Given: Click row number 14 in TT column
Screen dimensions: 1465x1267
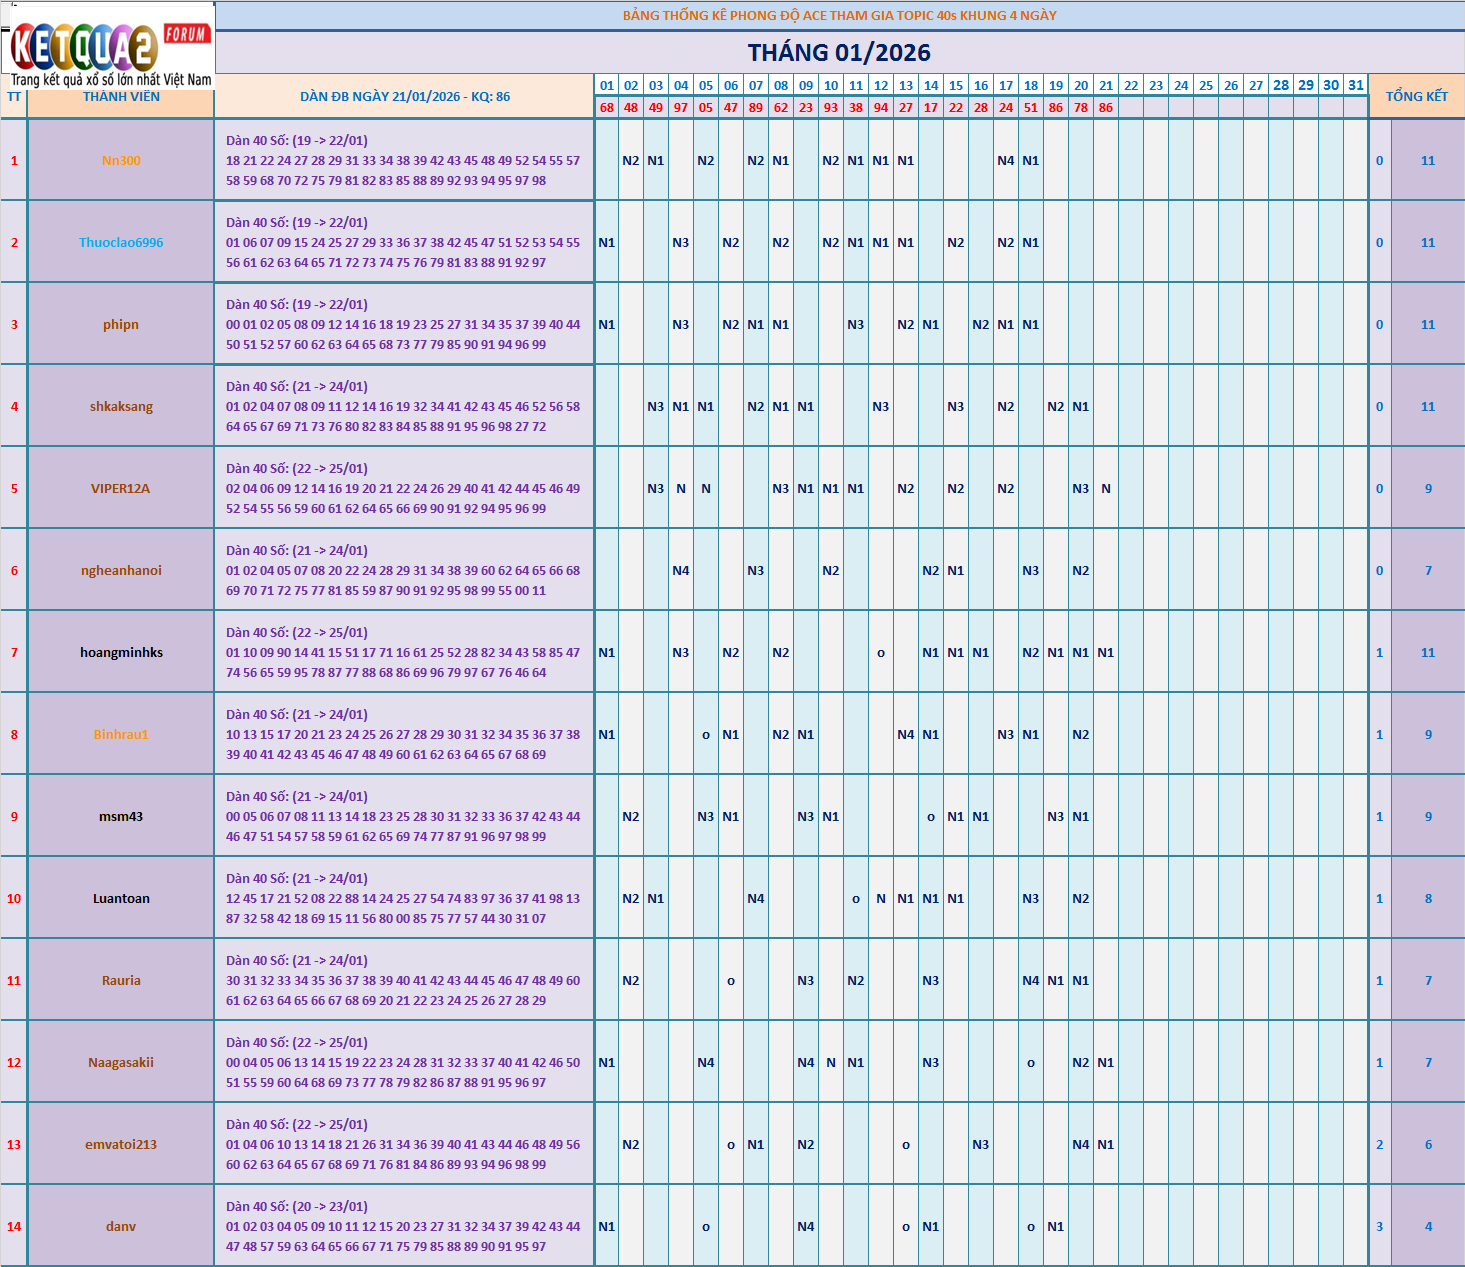Looking at the screenshot, I should [x=14, y=1227].
